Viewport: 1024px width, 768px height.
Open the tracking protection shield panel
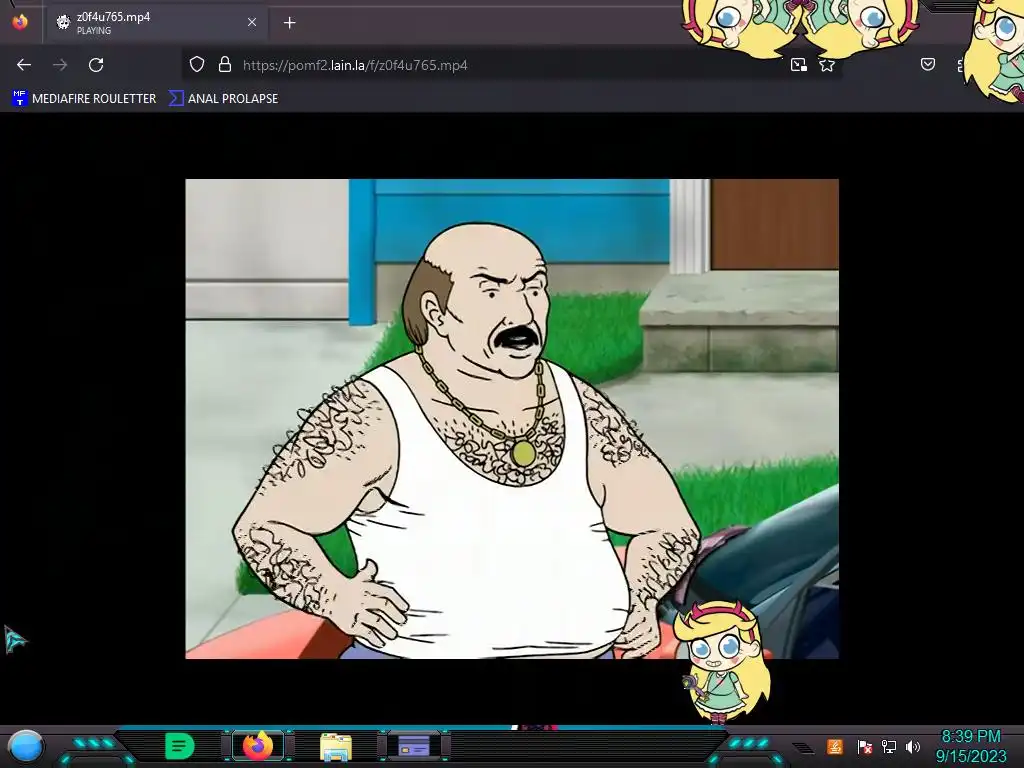click(x=197, y=65)
